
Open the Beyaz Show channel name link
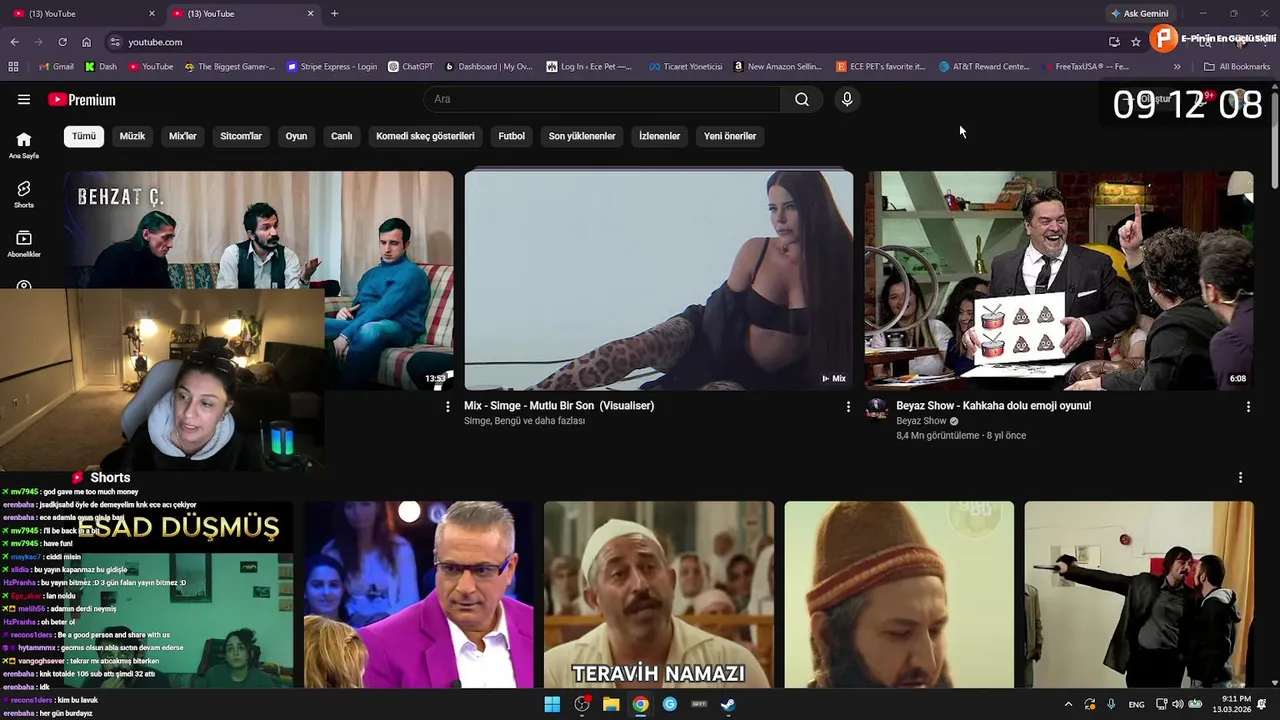(x=921, y=421)
